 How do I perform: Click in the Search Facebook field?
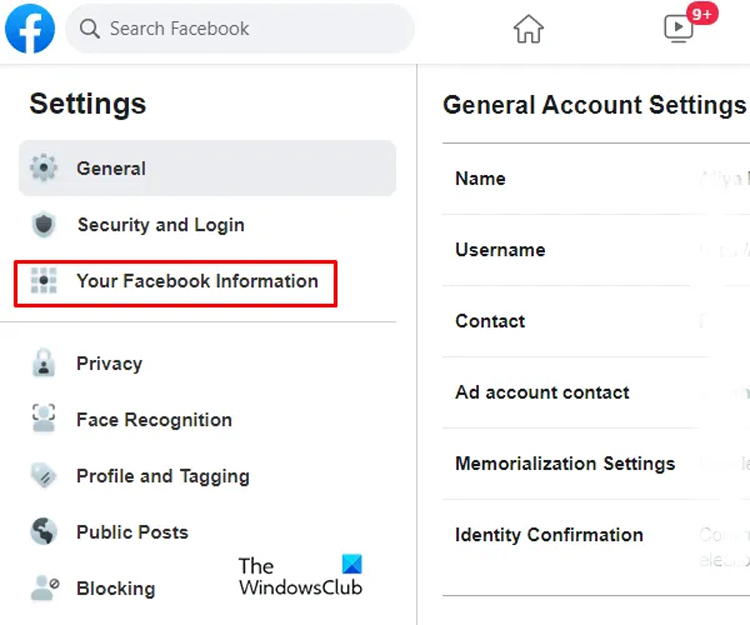point(240,29)
